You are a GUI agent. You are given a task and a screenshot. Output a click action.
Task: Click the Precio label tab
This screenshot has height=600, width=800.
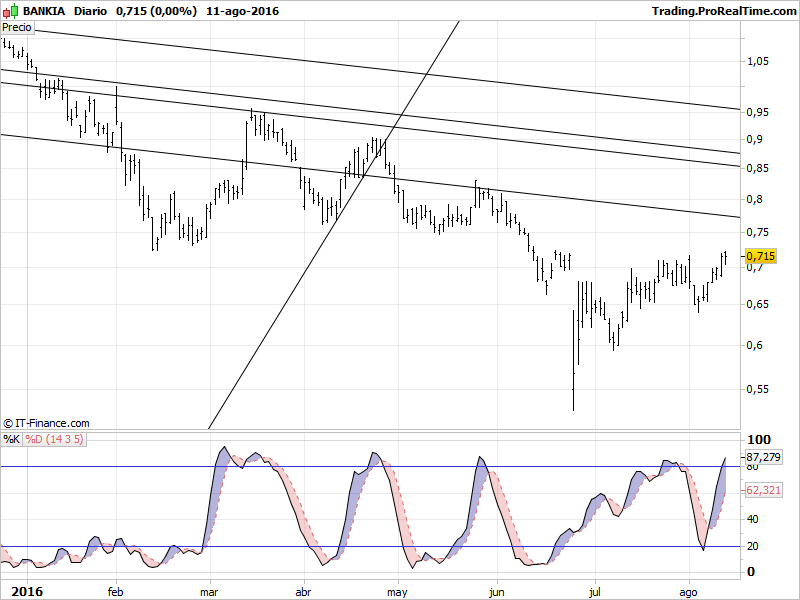pos(18,28)
